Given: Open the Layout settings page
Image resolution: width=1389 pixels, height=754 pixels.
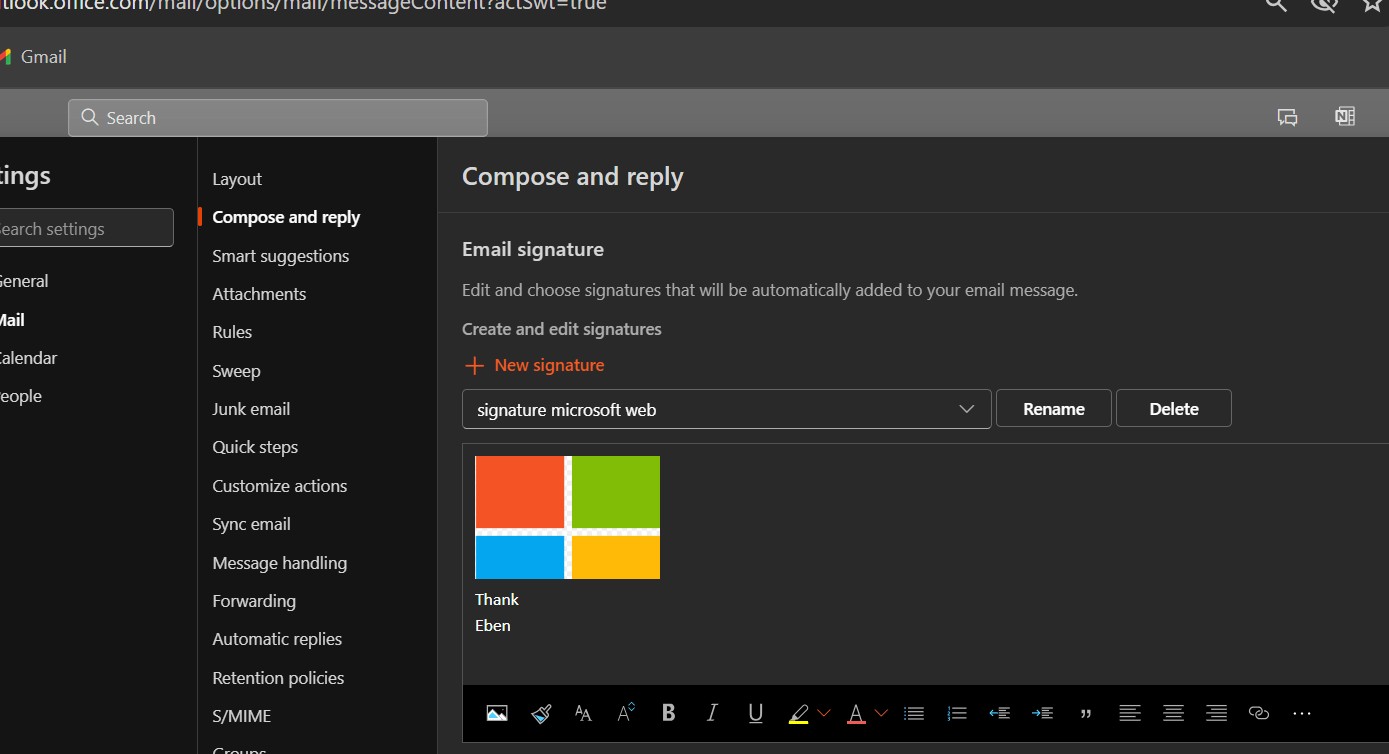Looking at the screenshot, I should tap(237, 179).
